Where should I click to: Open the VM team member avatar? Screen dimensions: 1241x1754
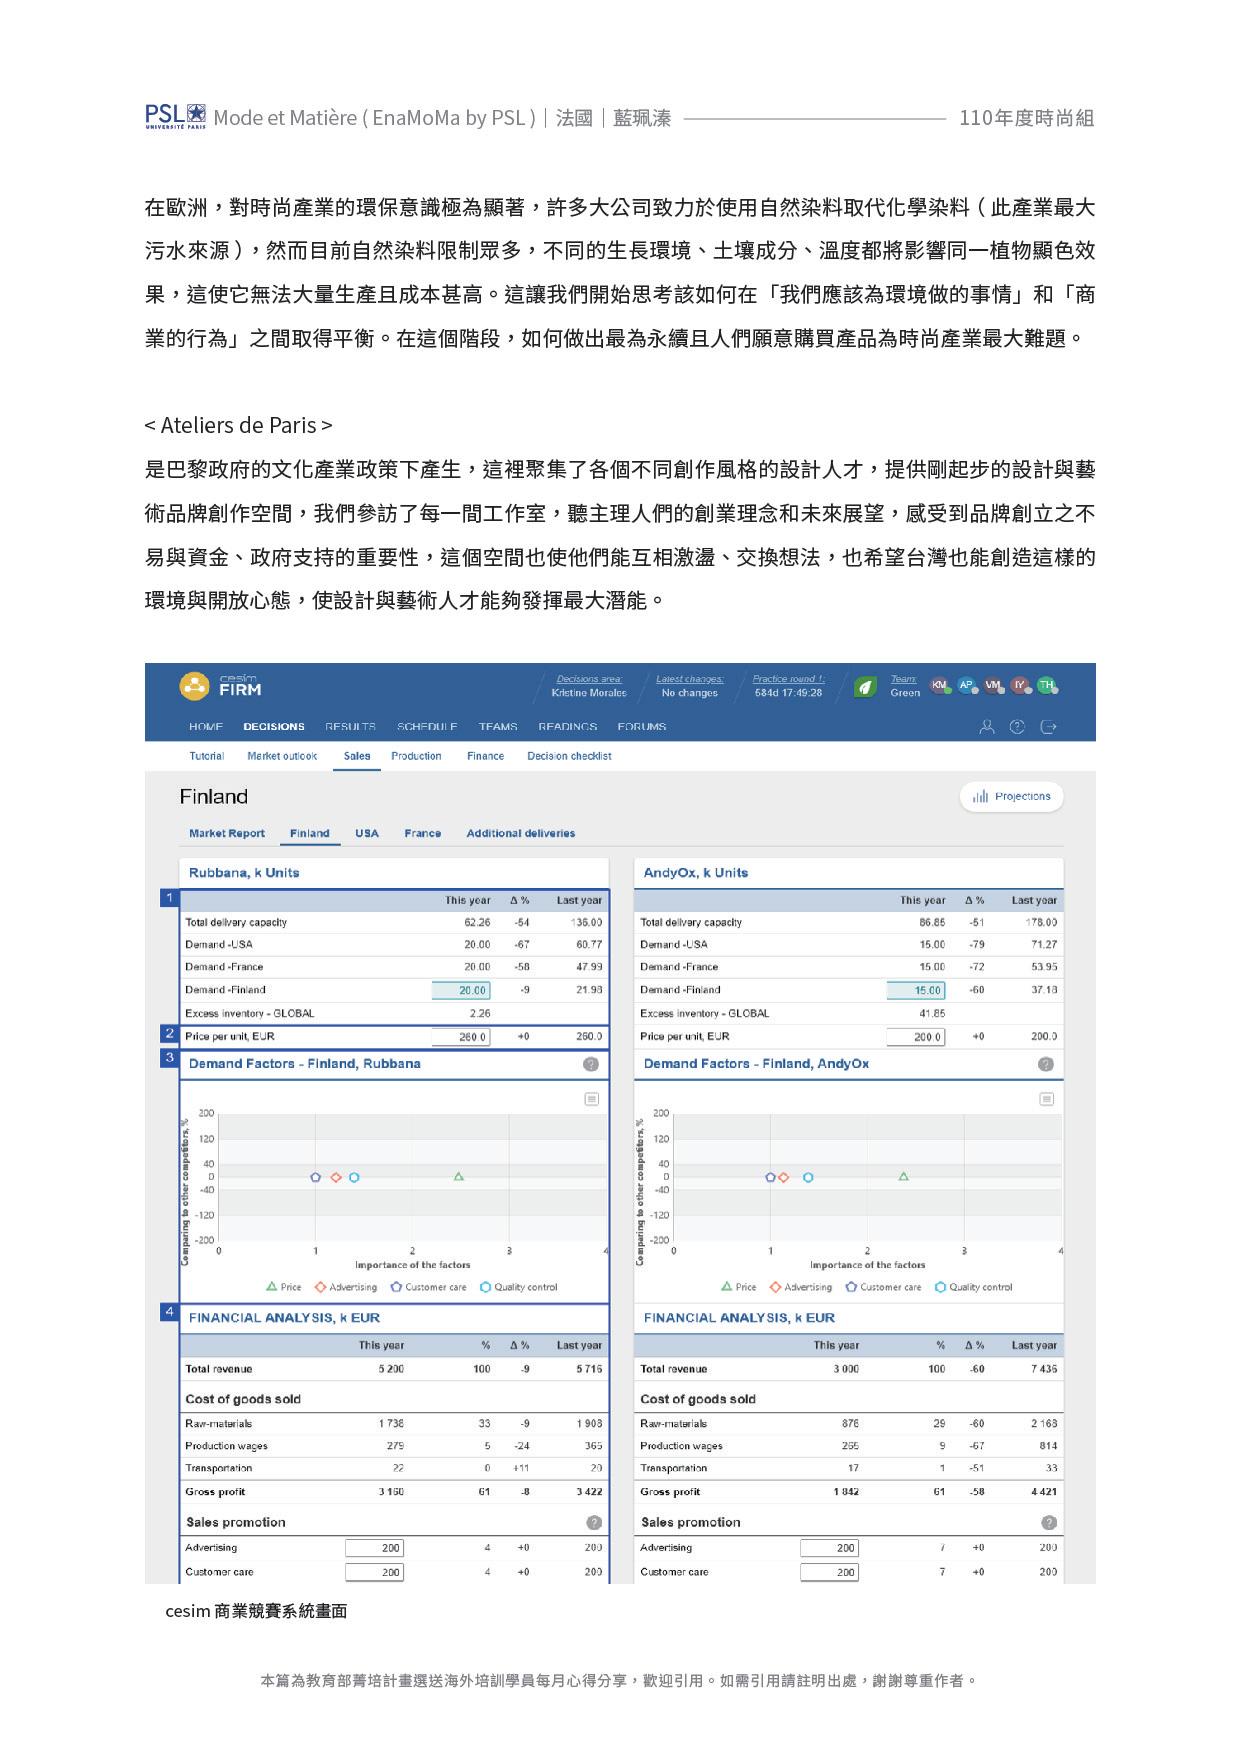(993, 685)
